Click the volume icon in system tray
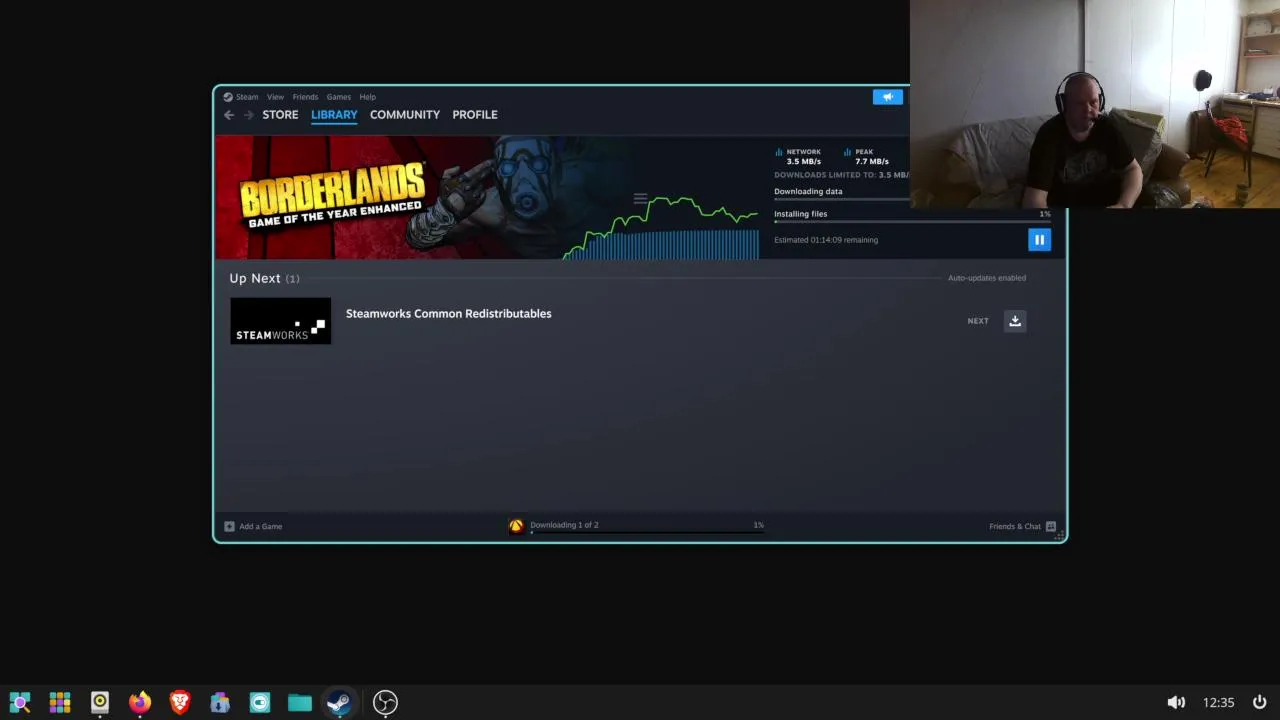Viewport: 1280px width, 720px height. 1176,703
